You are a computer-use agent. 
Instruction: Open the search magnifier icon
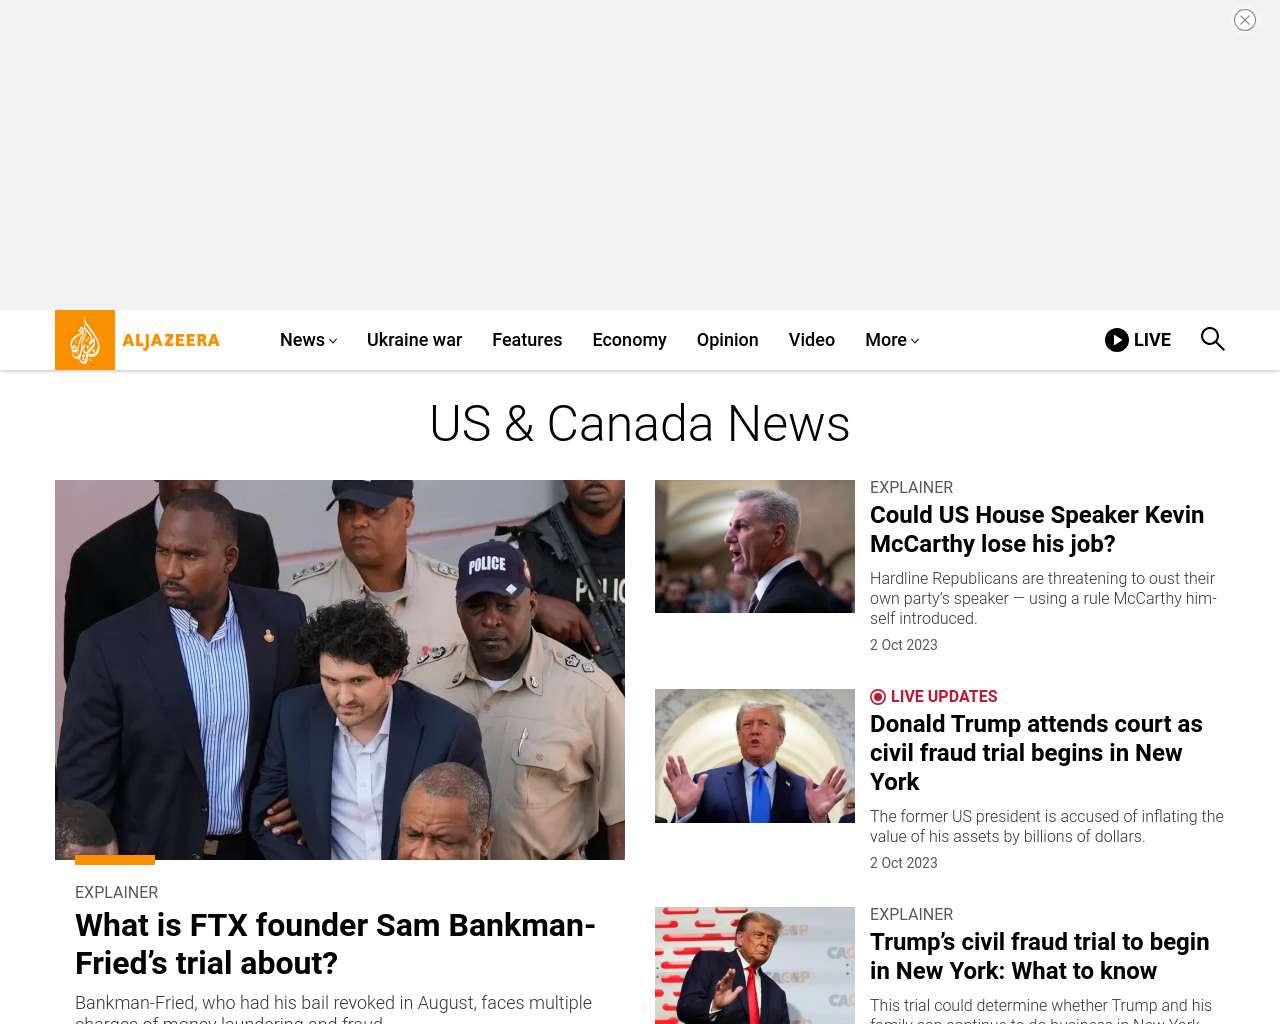(x=1212, y=339)
